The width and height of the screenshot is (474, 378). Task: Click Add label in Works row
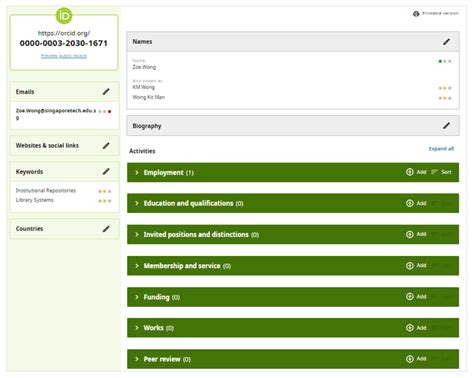pos(421,328)
